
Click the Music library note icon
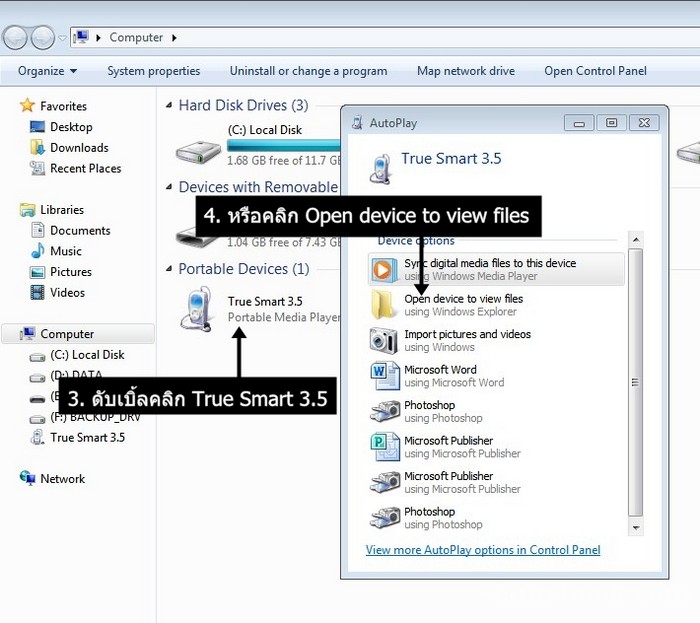point(38,251)
